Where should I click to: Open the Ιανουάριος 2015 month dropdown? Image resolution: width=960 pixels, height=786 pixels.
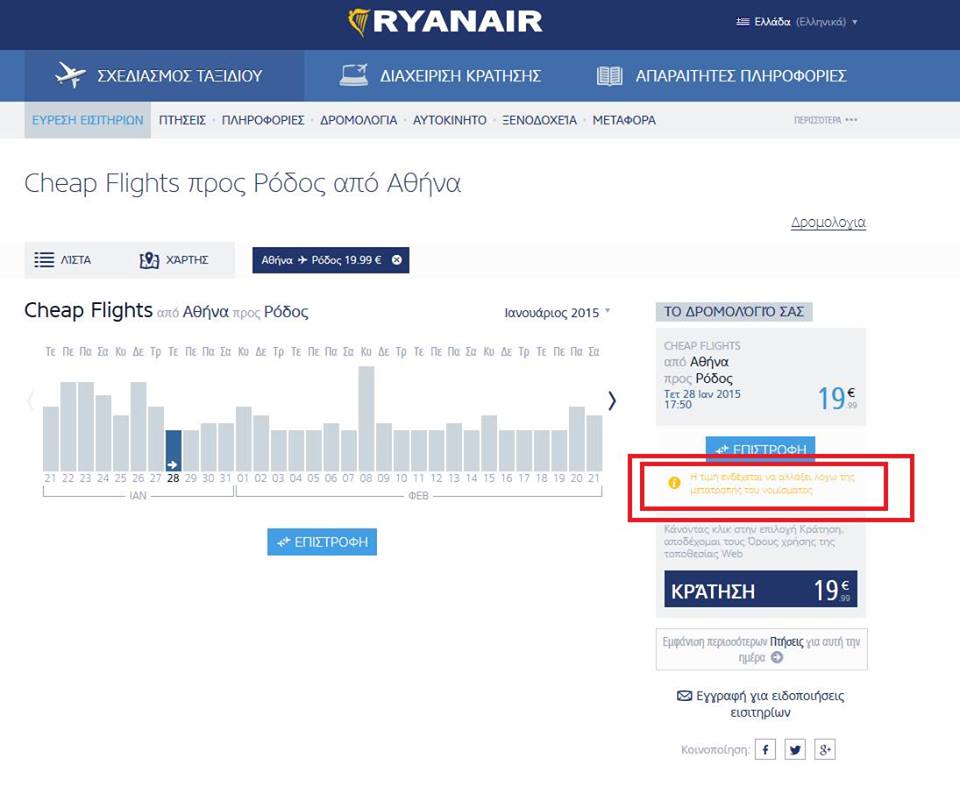(x=557, y=312)
